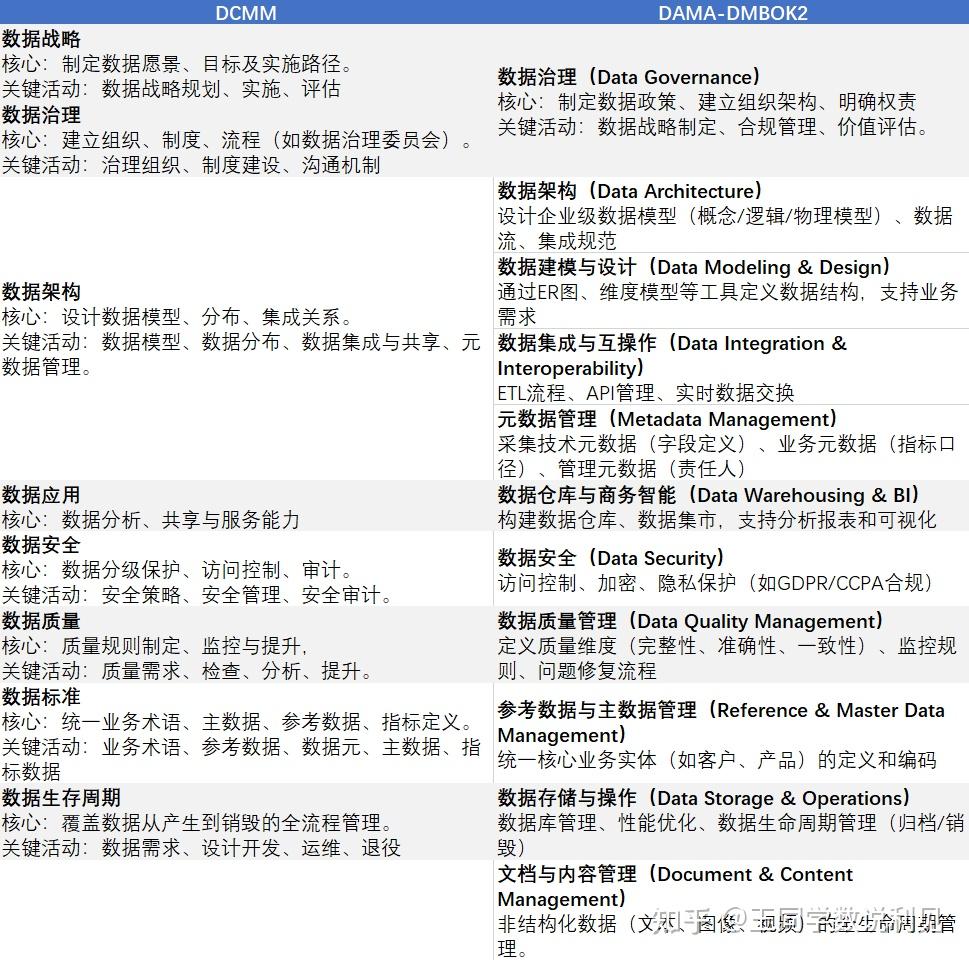The height and width of the screenshot is (960, 969).
Task: Click 核心：数据分析、共享与服务能力
Action: pyautogui.click(x=151, y=520)
